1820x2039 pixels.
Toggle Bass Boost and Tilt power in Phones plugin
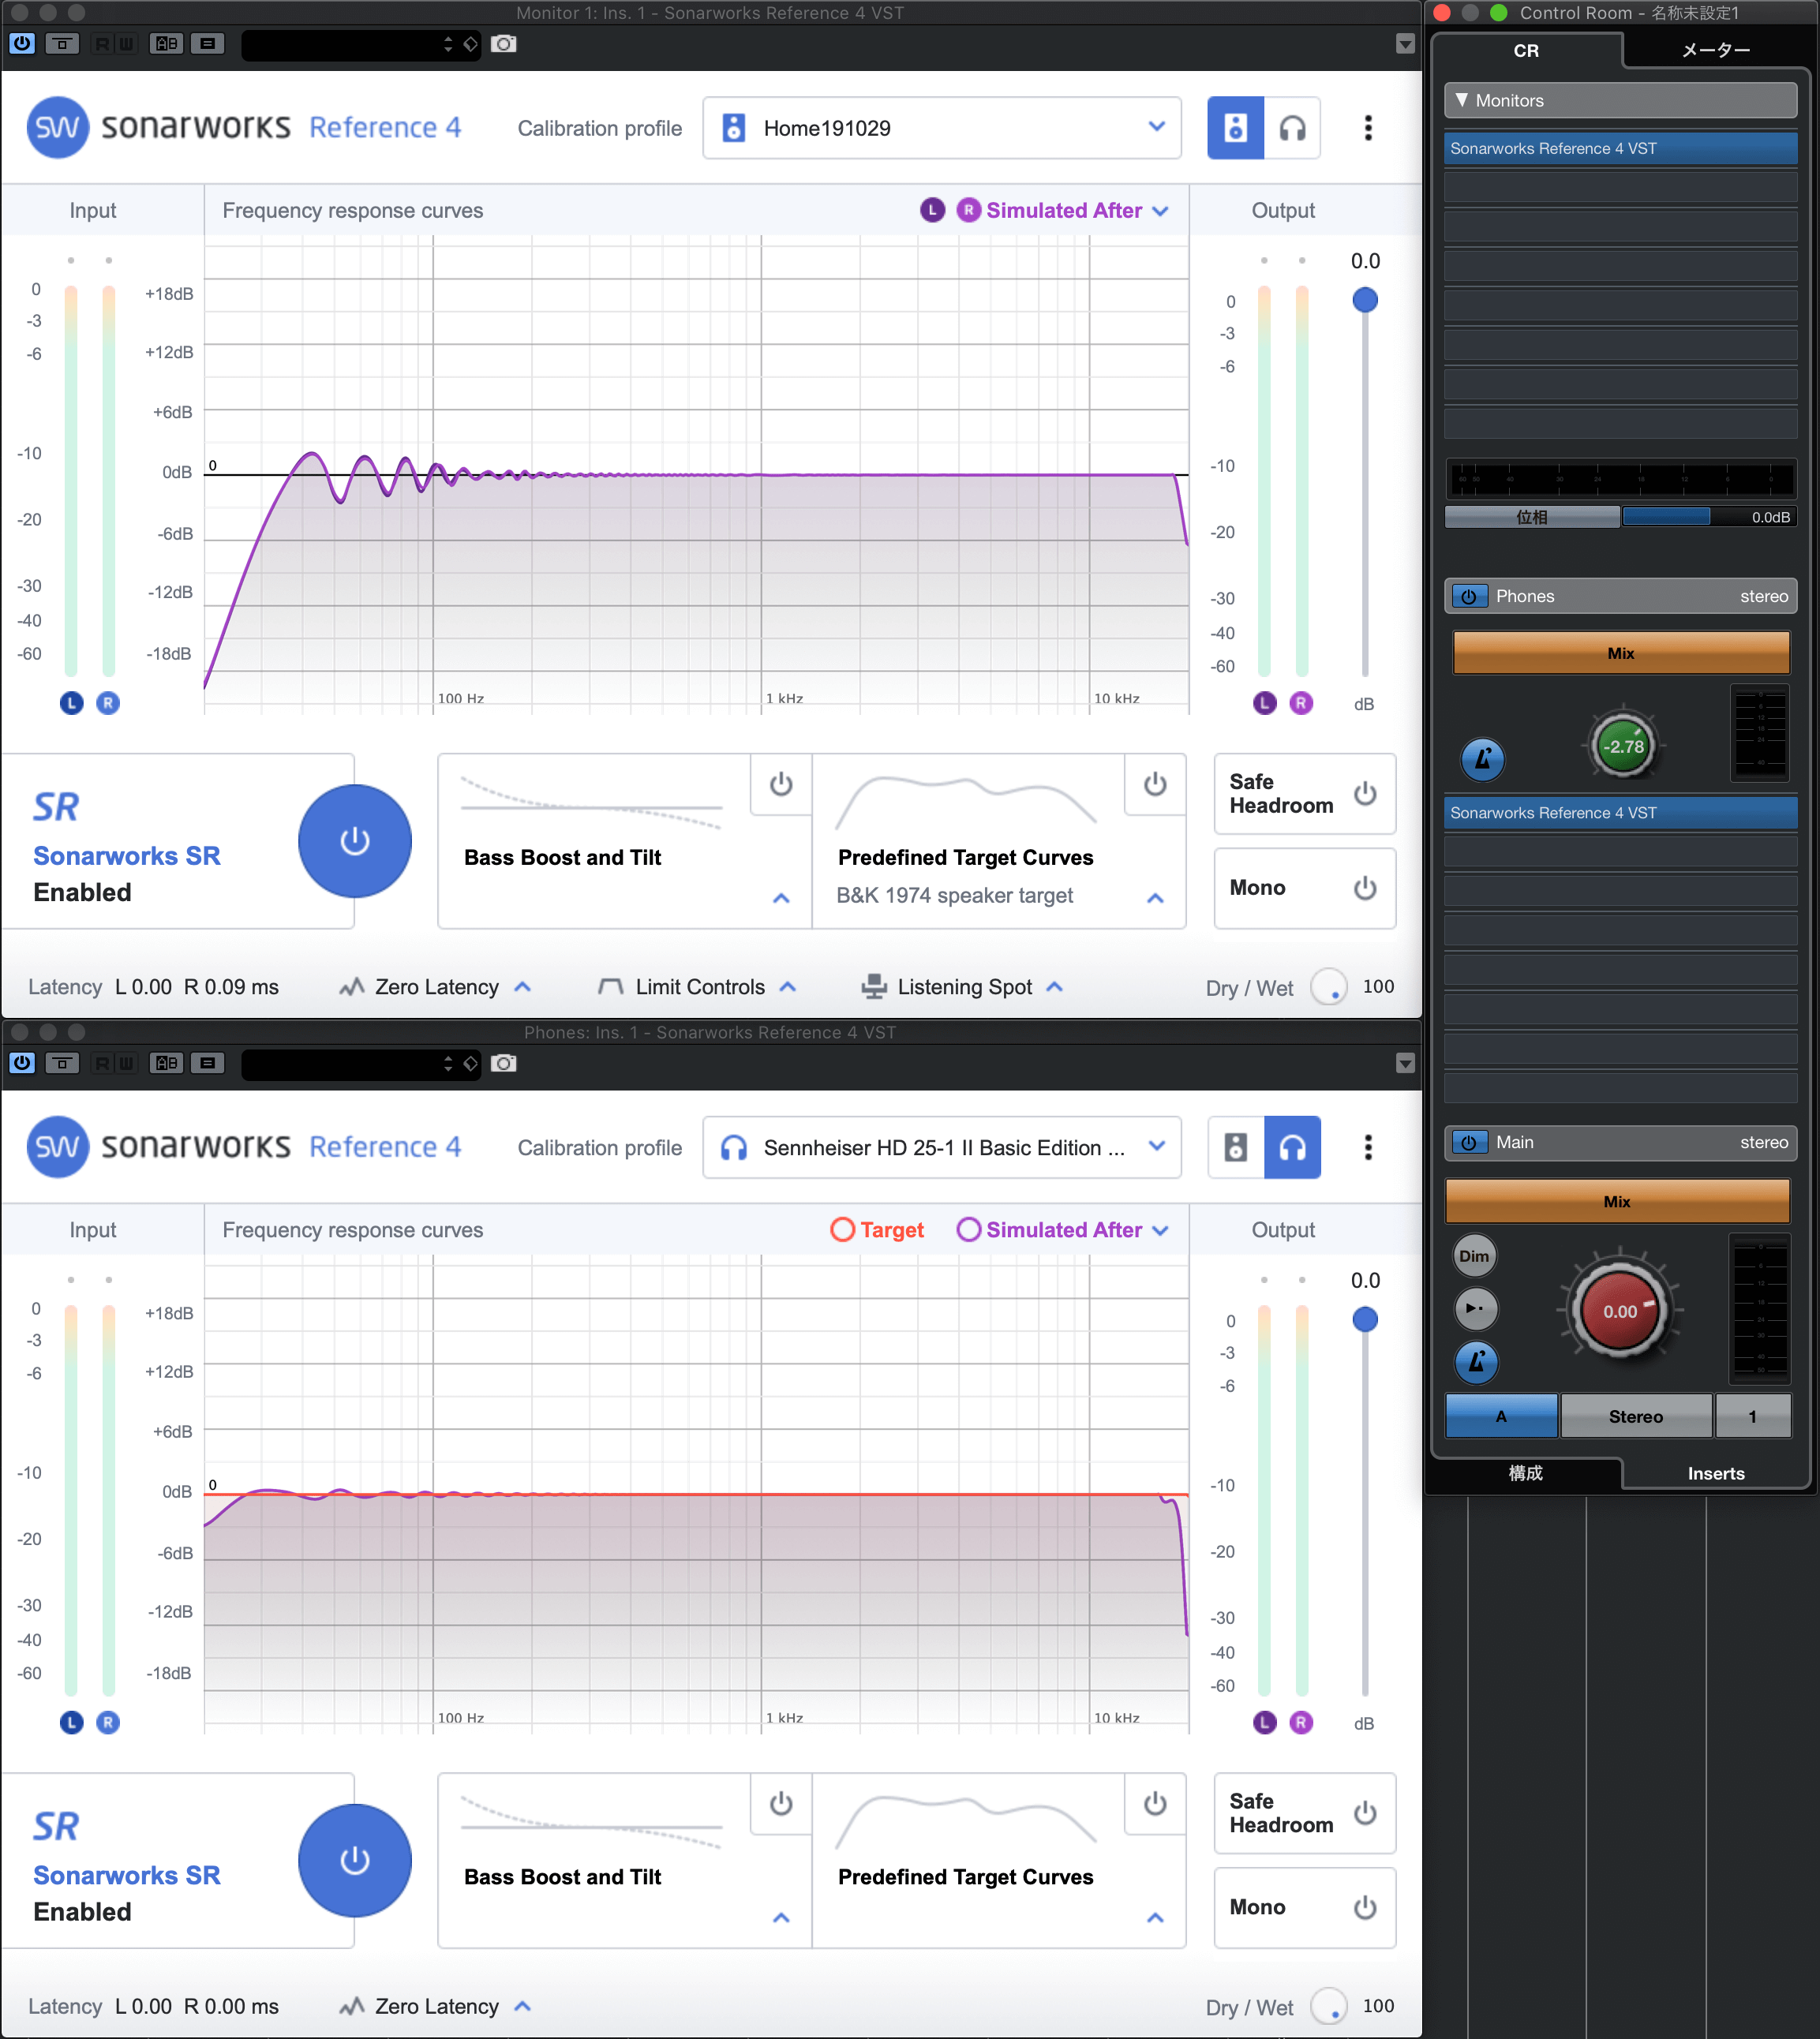click(781, 1804)
